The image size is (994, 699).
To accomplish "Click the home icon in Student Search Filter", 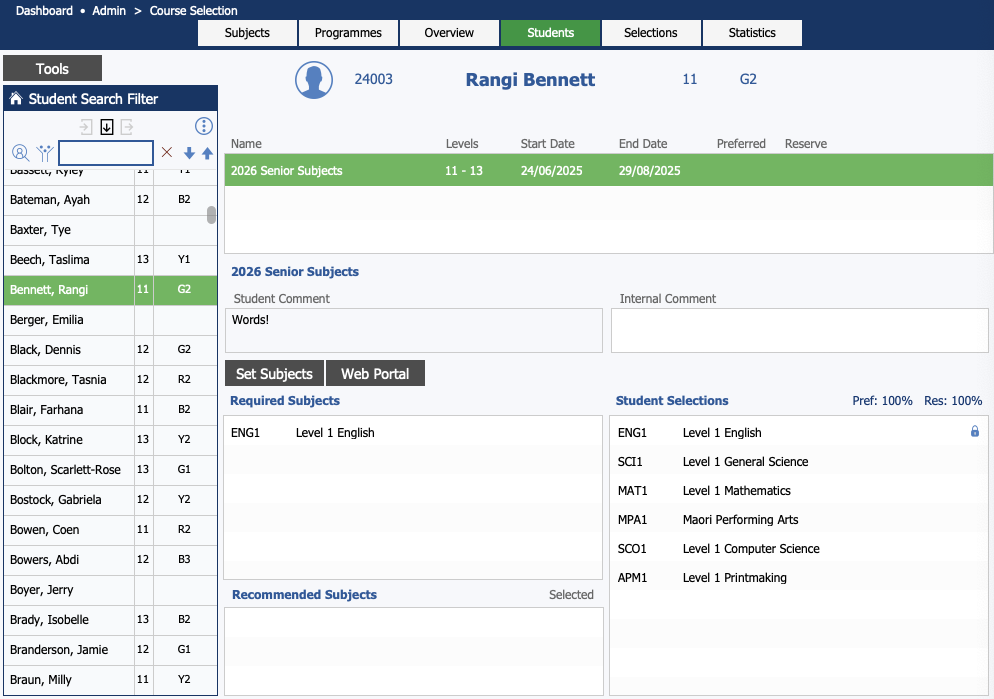I will (x=16, y=99).
